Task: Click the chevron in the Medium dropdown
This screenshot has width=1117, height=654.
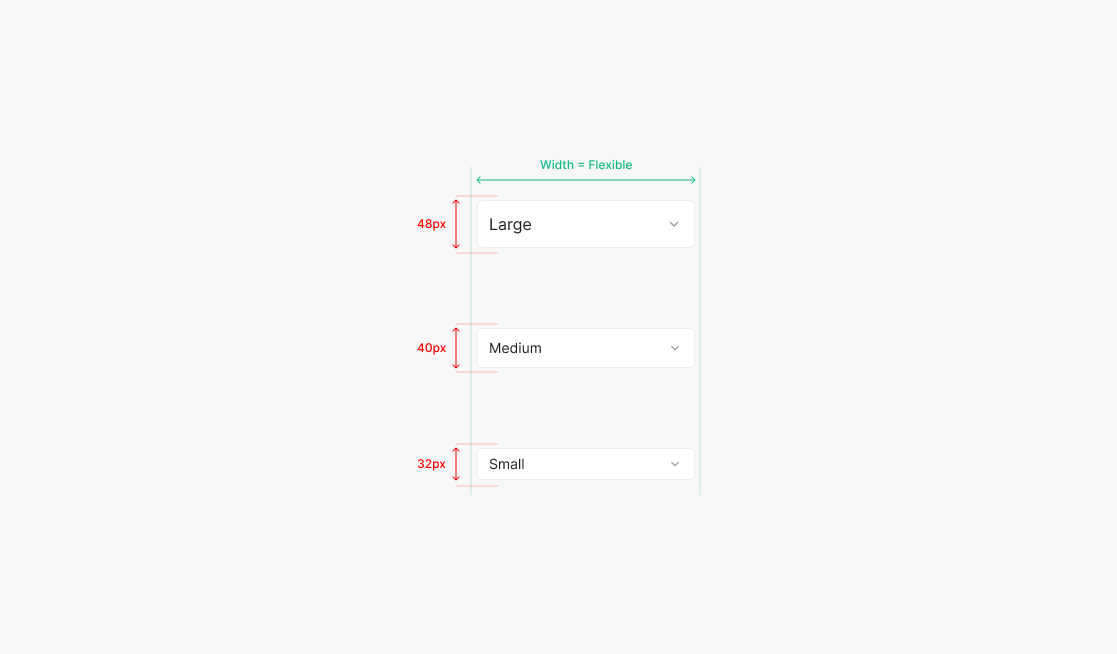Action: coord(674,348)
